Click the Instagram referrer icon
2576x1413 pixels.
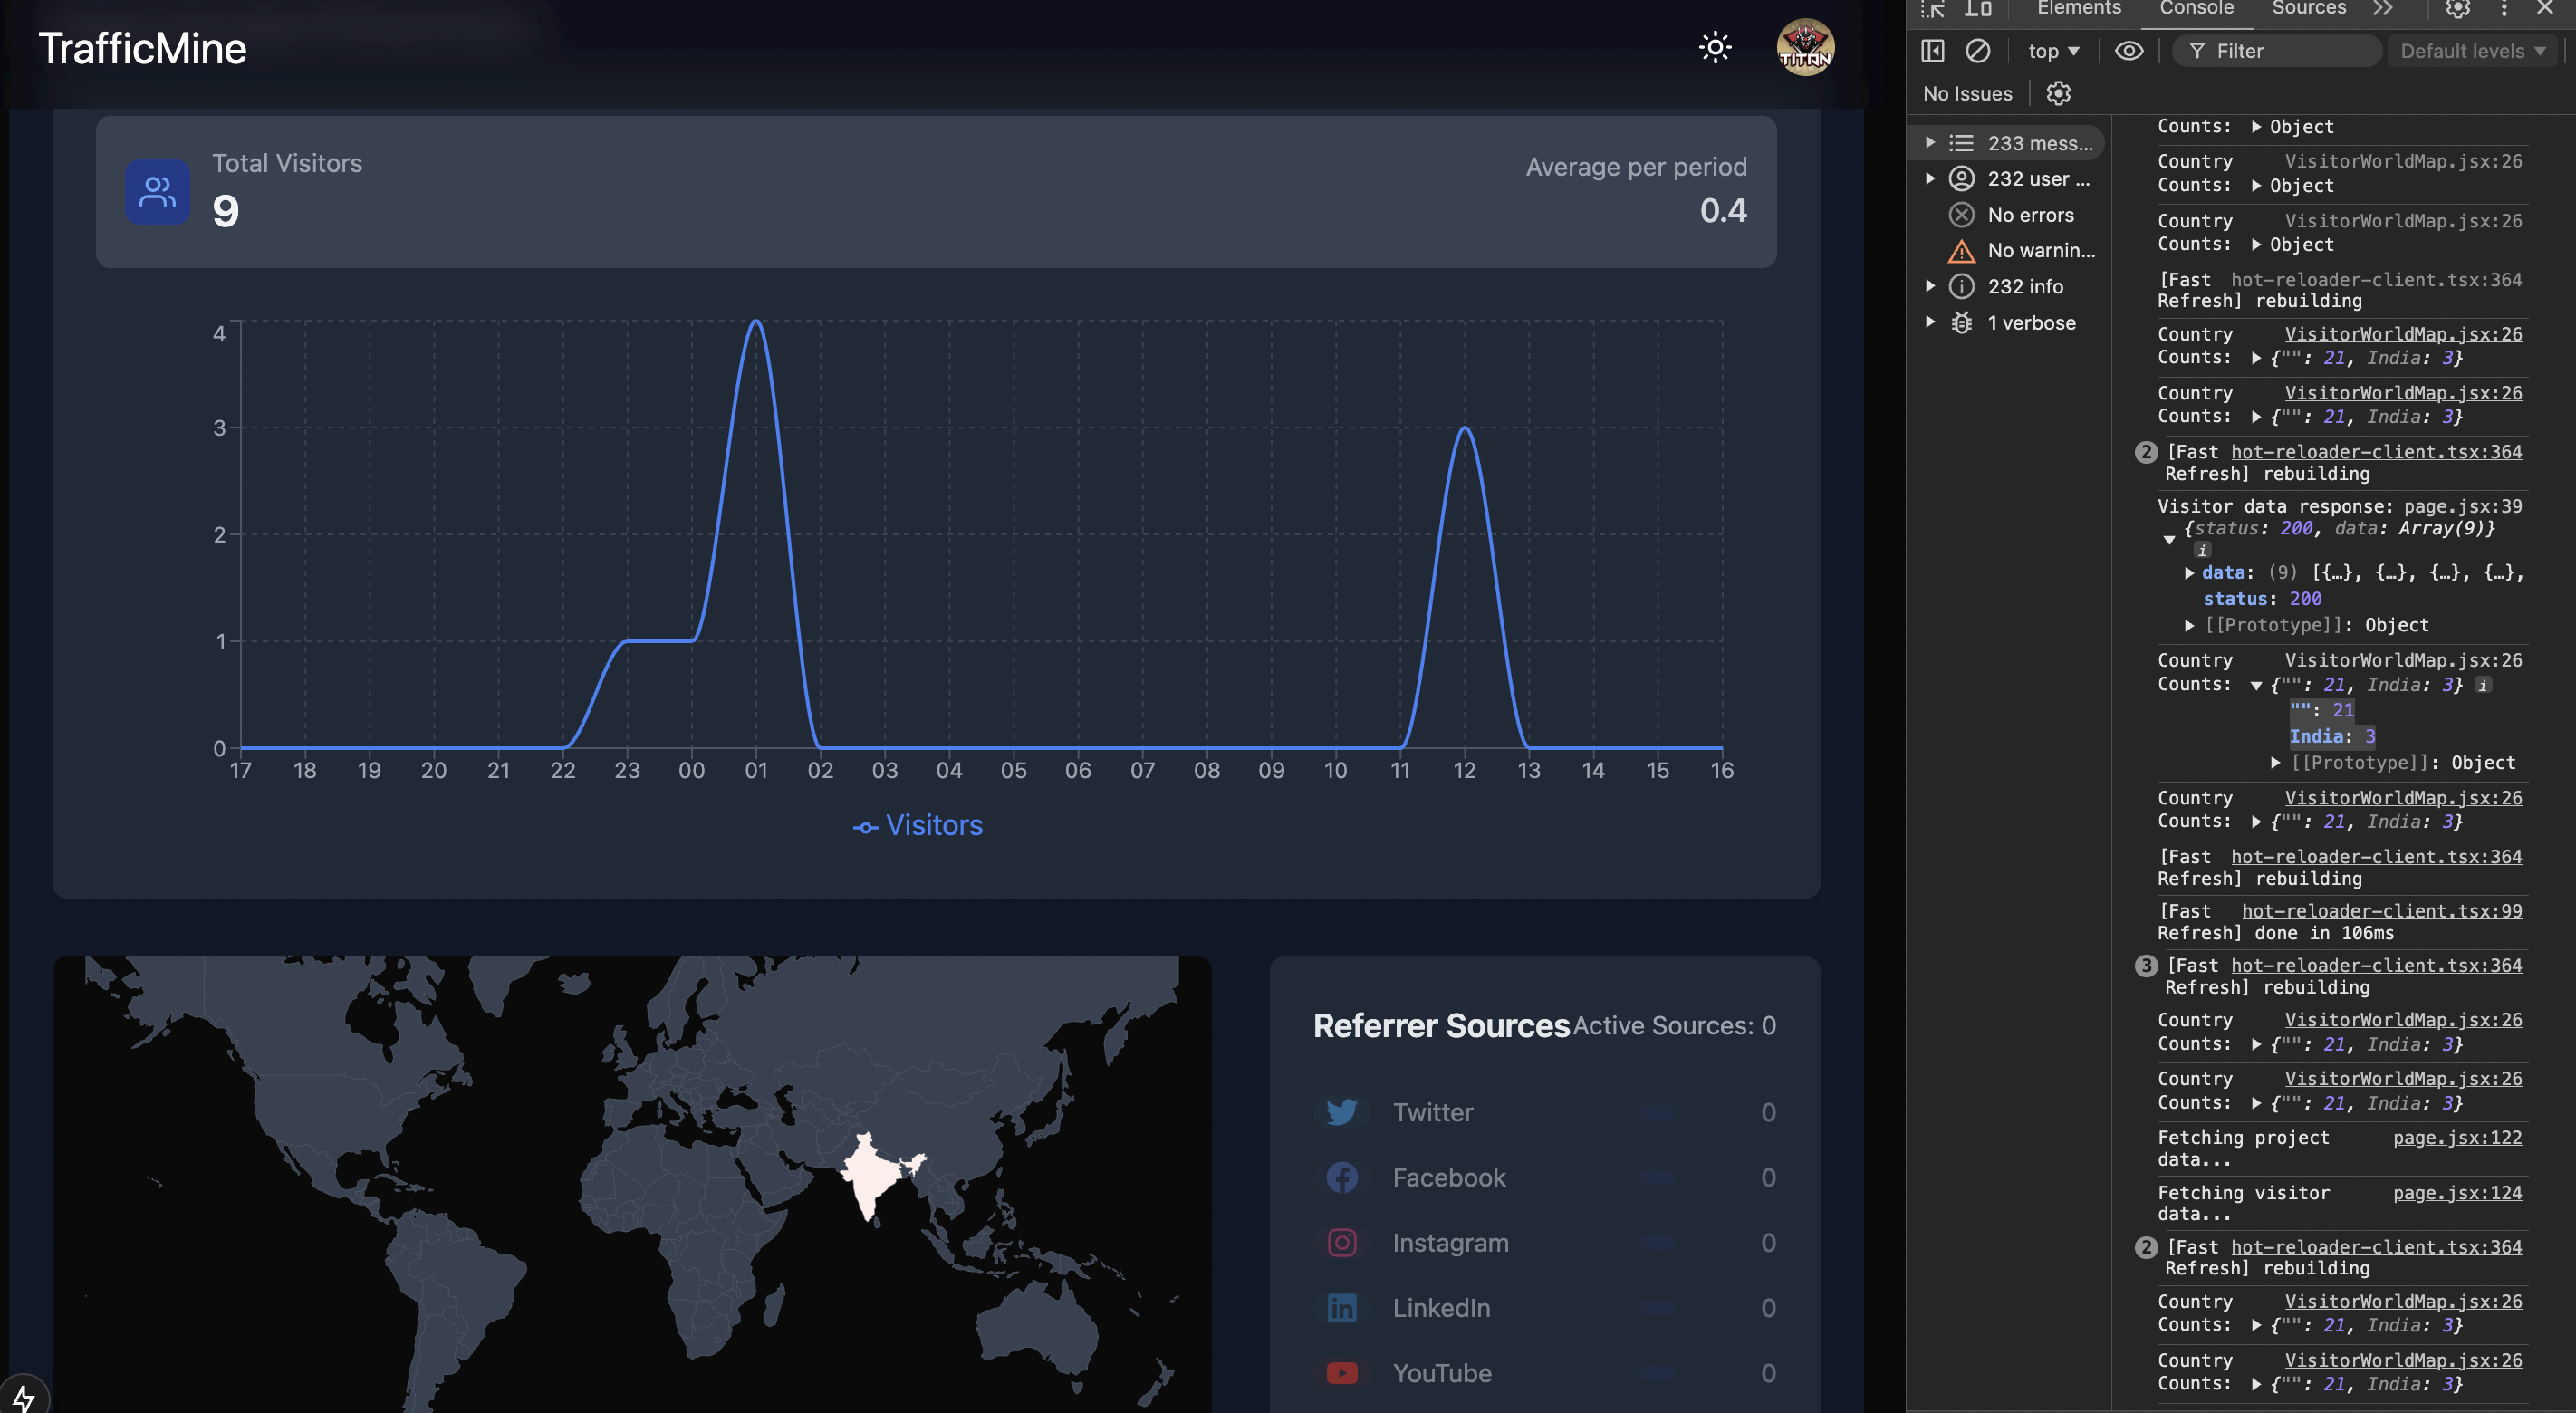[1341, 1242]
